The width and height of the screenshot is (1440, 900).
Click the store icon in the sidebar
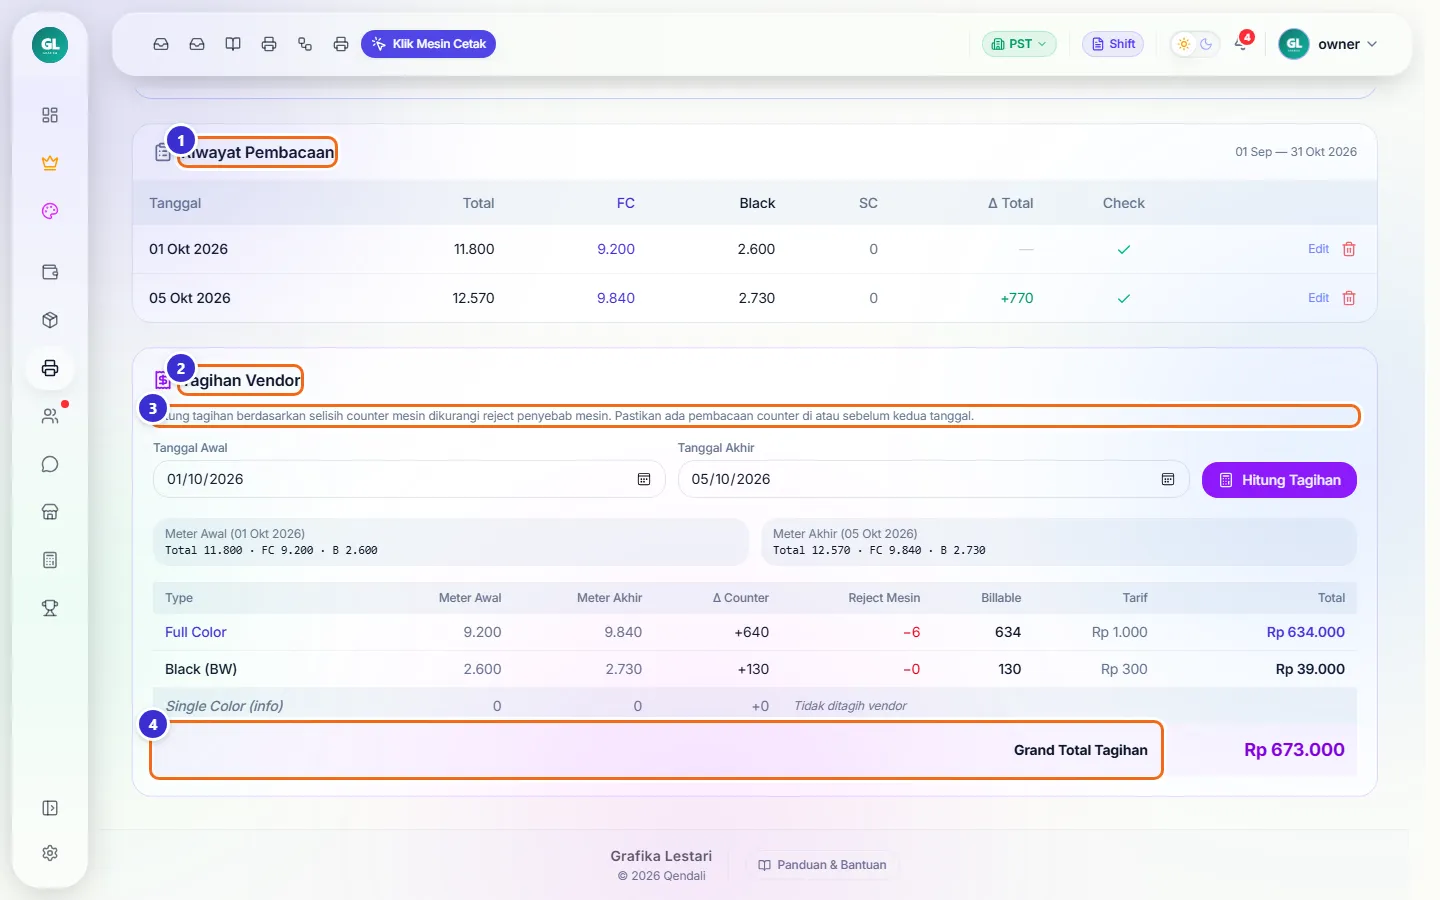(50, 512)
